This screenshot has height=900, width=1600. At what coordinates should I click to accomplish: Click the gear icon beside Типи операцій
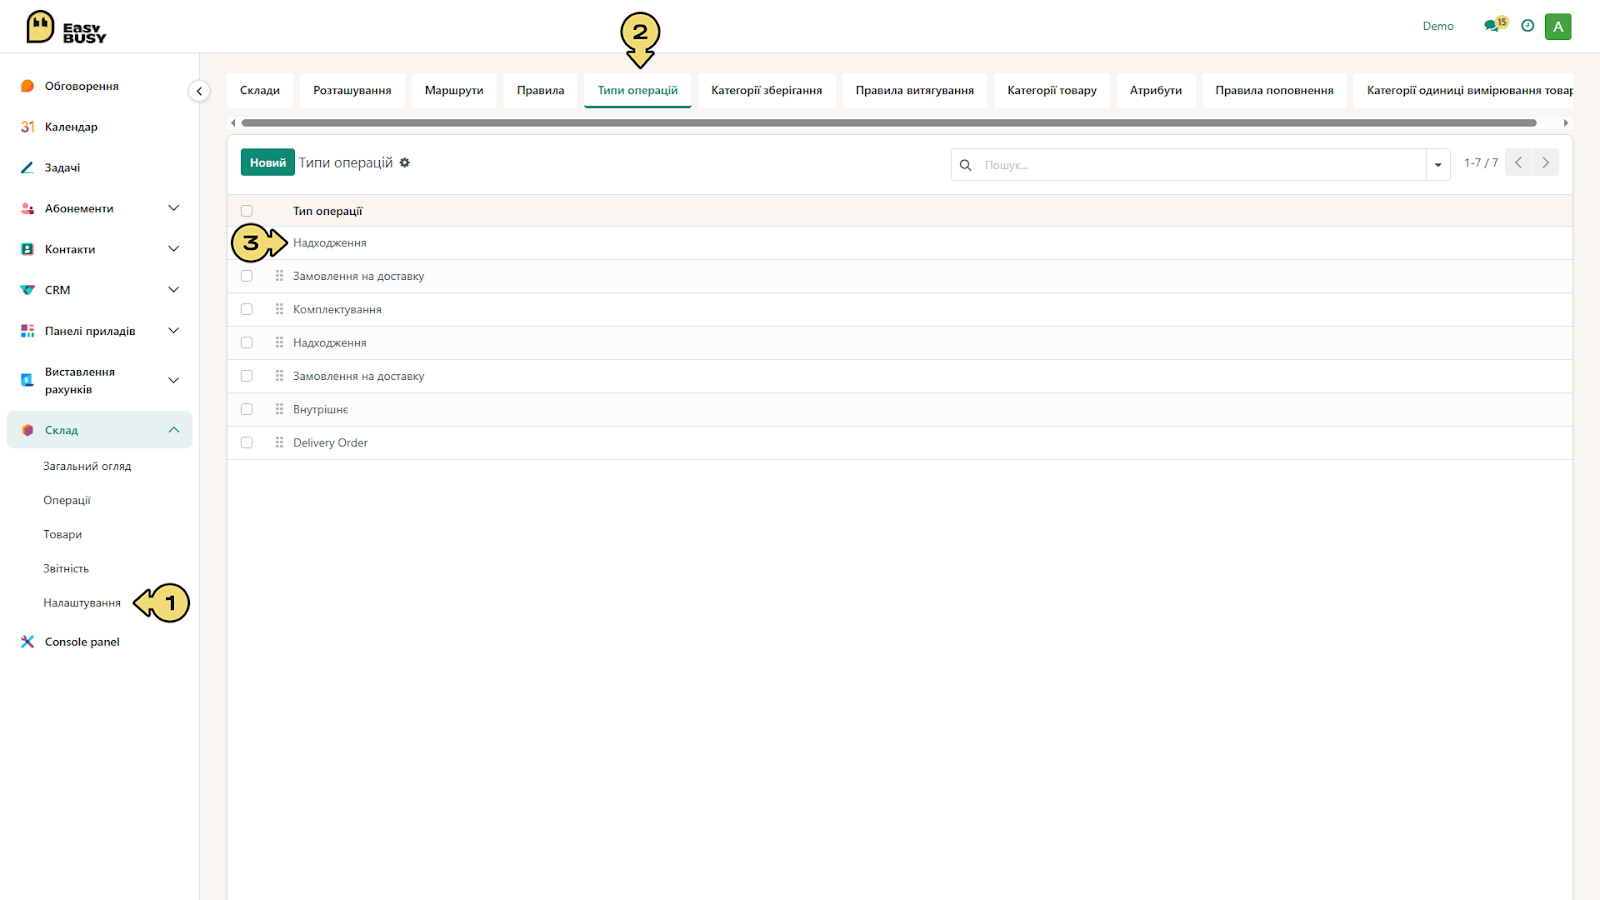point(405,162)
